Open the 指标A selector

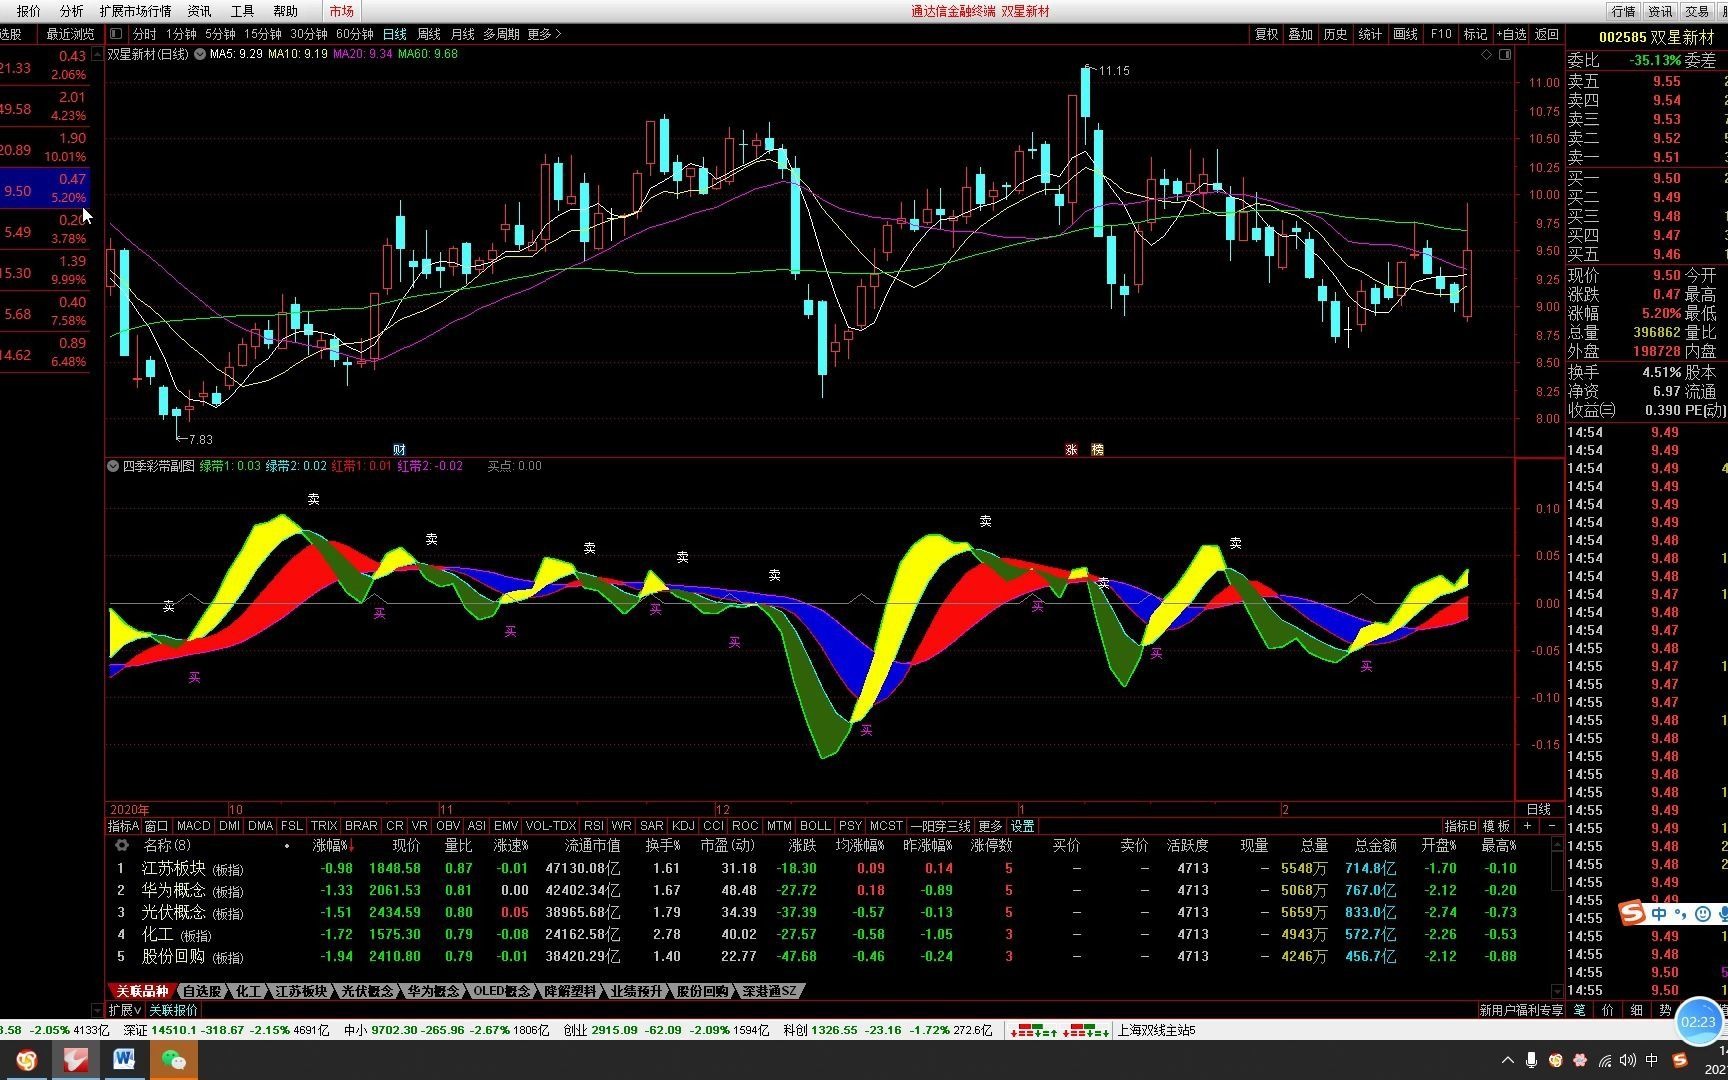(x=123, y=826)
